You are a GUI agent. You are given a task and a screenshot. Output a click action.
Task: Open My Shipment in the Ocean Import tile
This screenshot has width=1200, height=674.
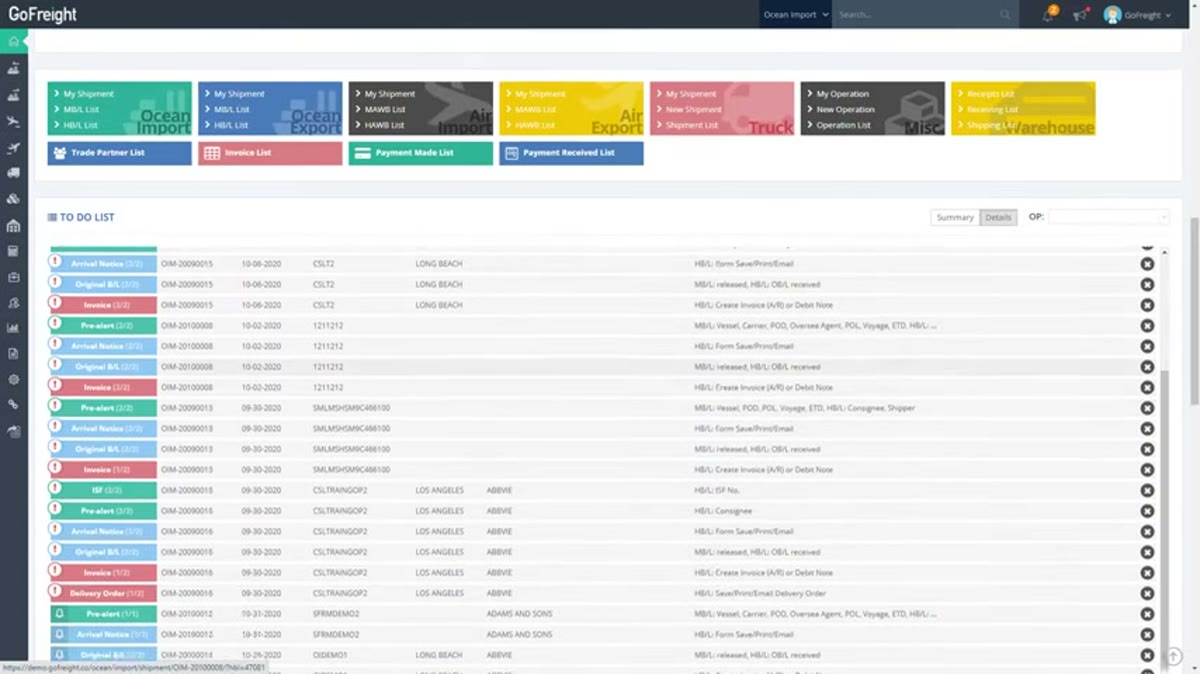89,94
